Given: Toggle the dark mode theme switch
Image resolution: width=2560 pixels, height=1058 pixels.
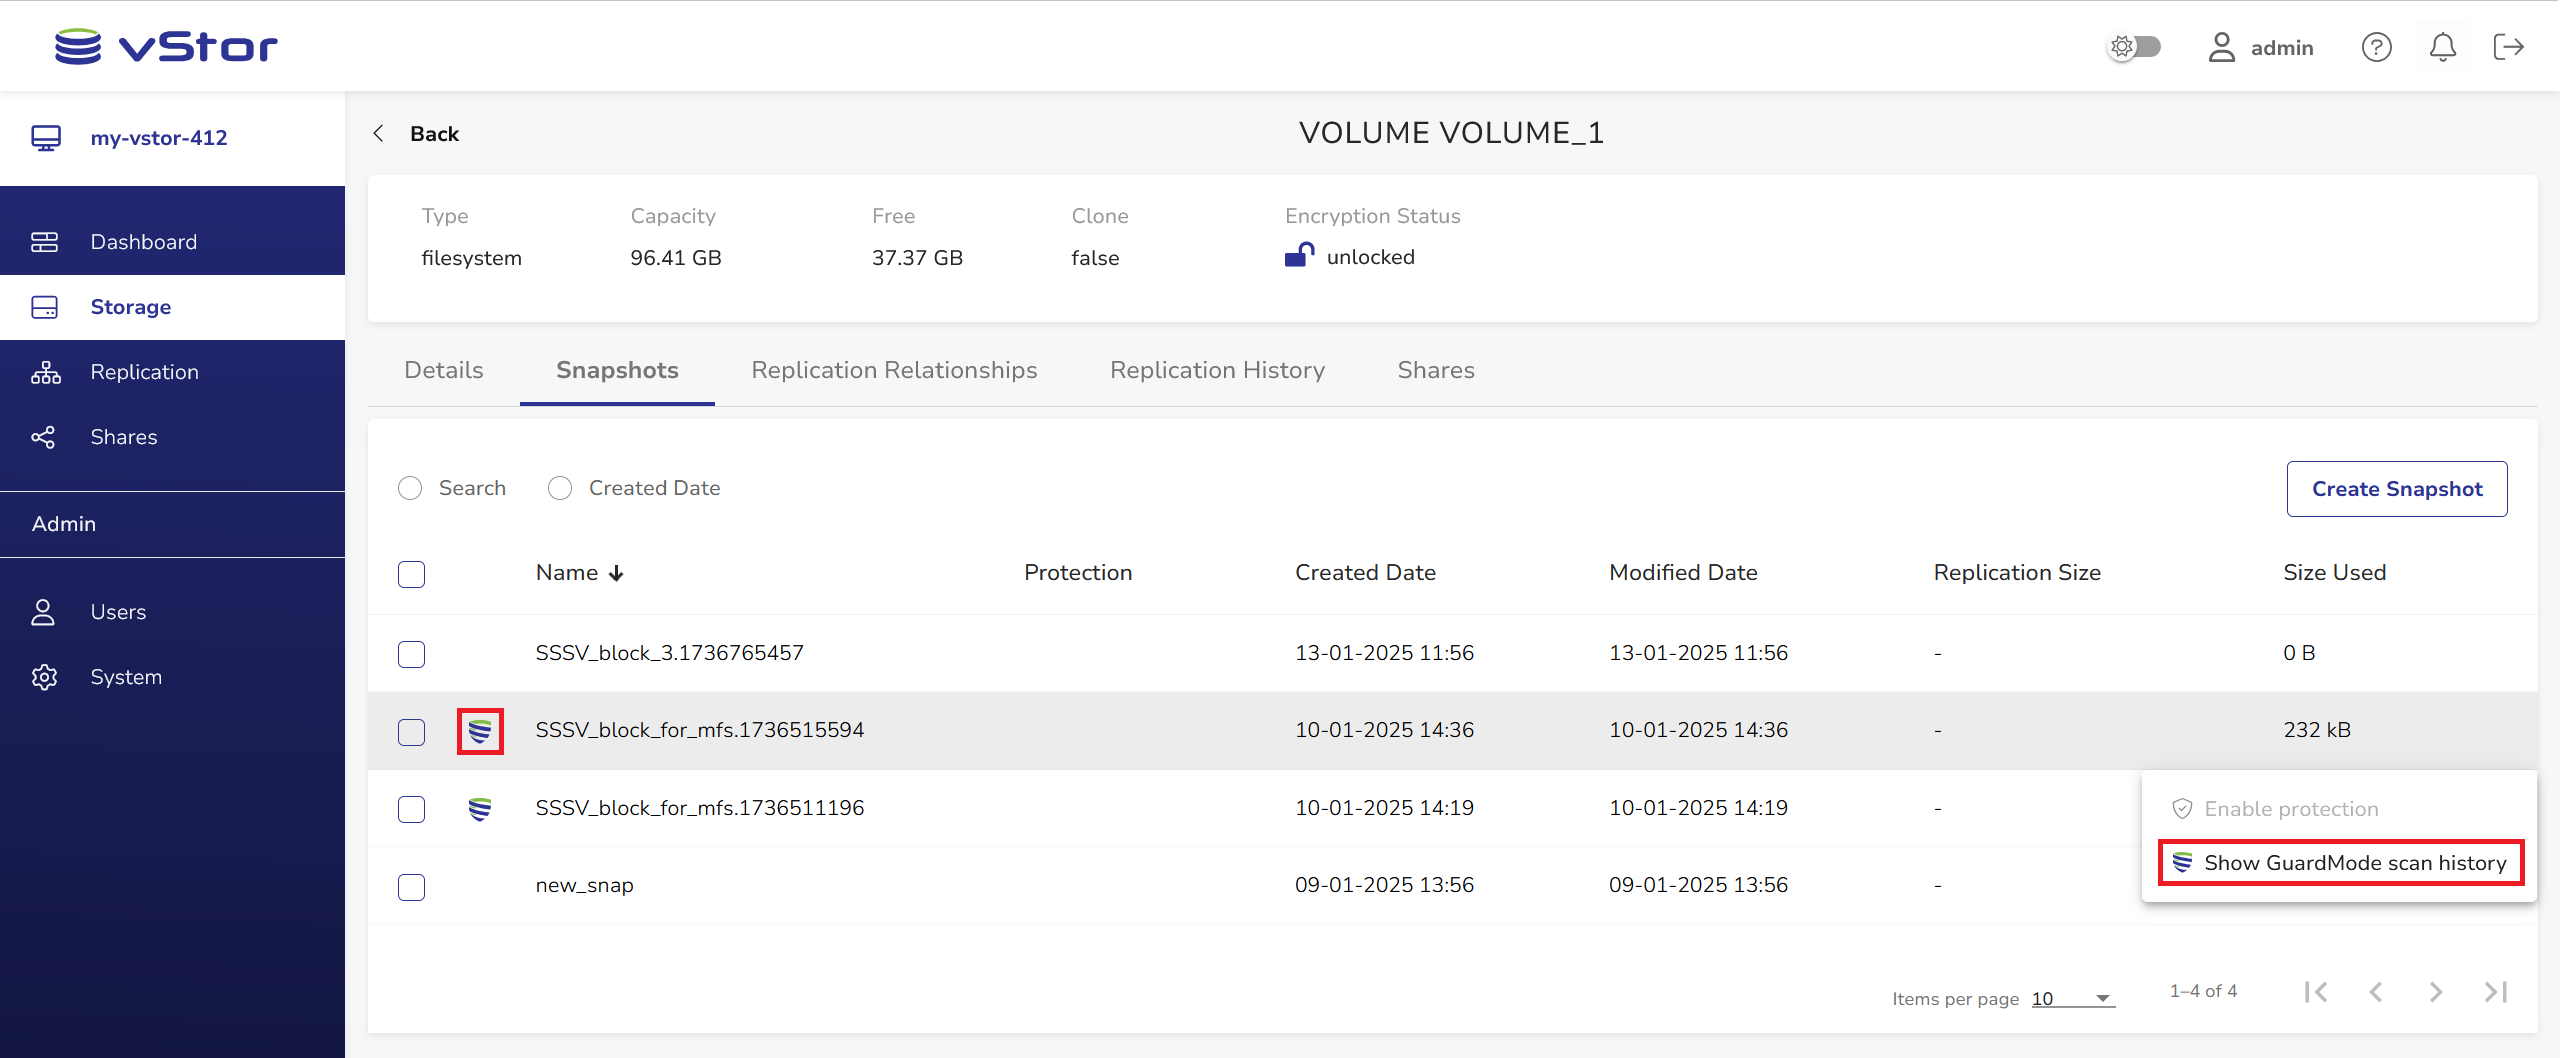Looking at the screenshot, I should (2134, 47).
